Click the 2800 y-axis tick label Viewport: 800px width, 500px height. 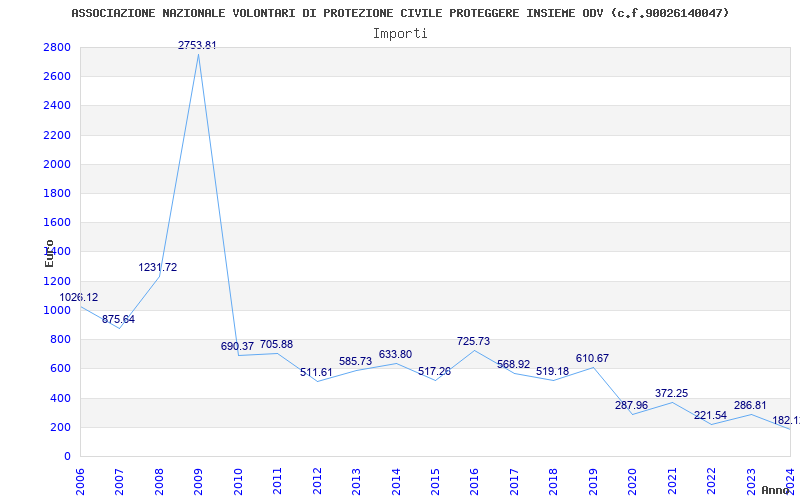[57, 47]
